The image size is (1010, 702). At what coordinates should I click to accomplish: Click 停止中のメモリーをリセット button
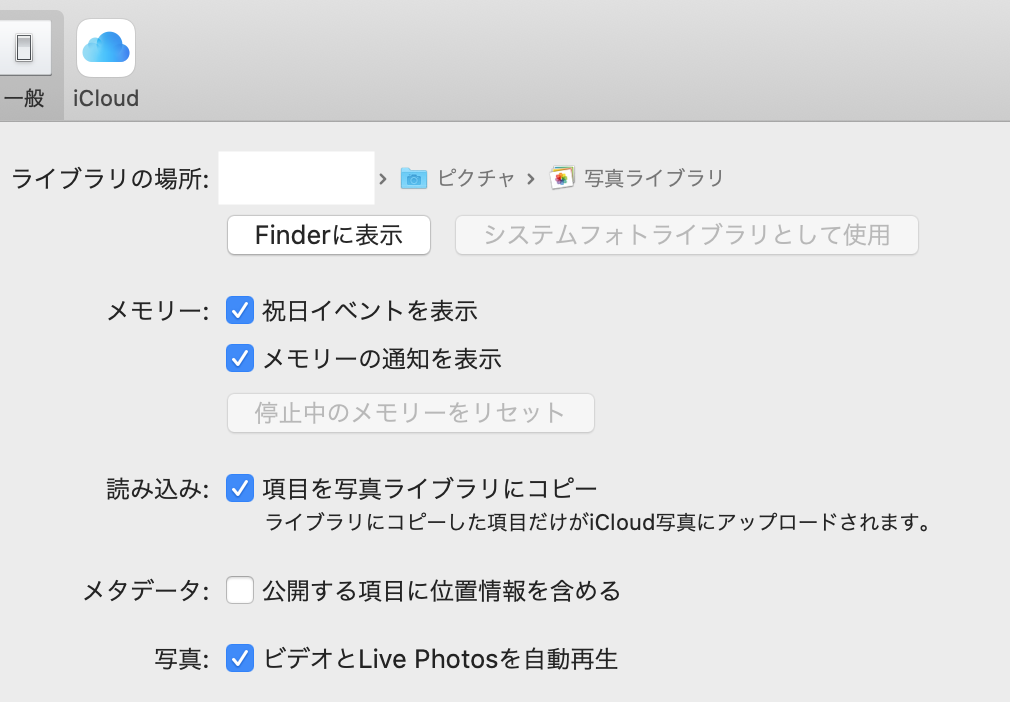click(x=411, y=413)
